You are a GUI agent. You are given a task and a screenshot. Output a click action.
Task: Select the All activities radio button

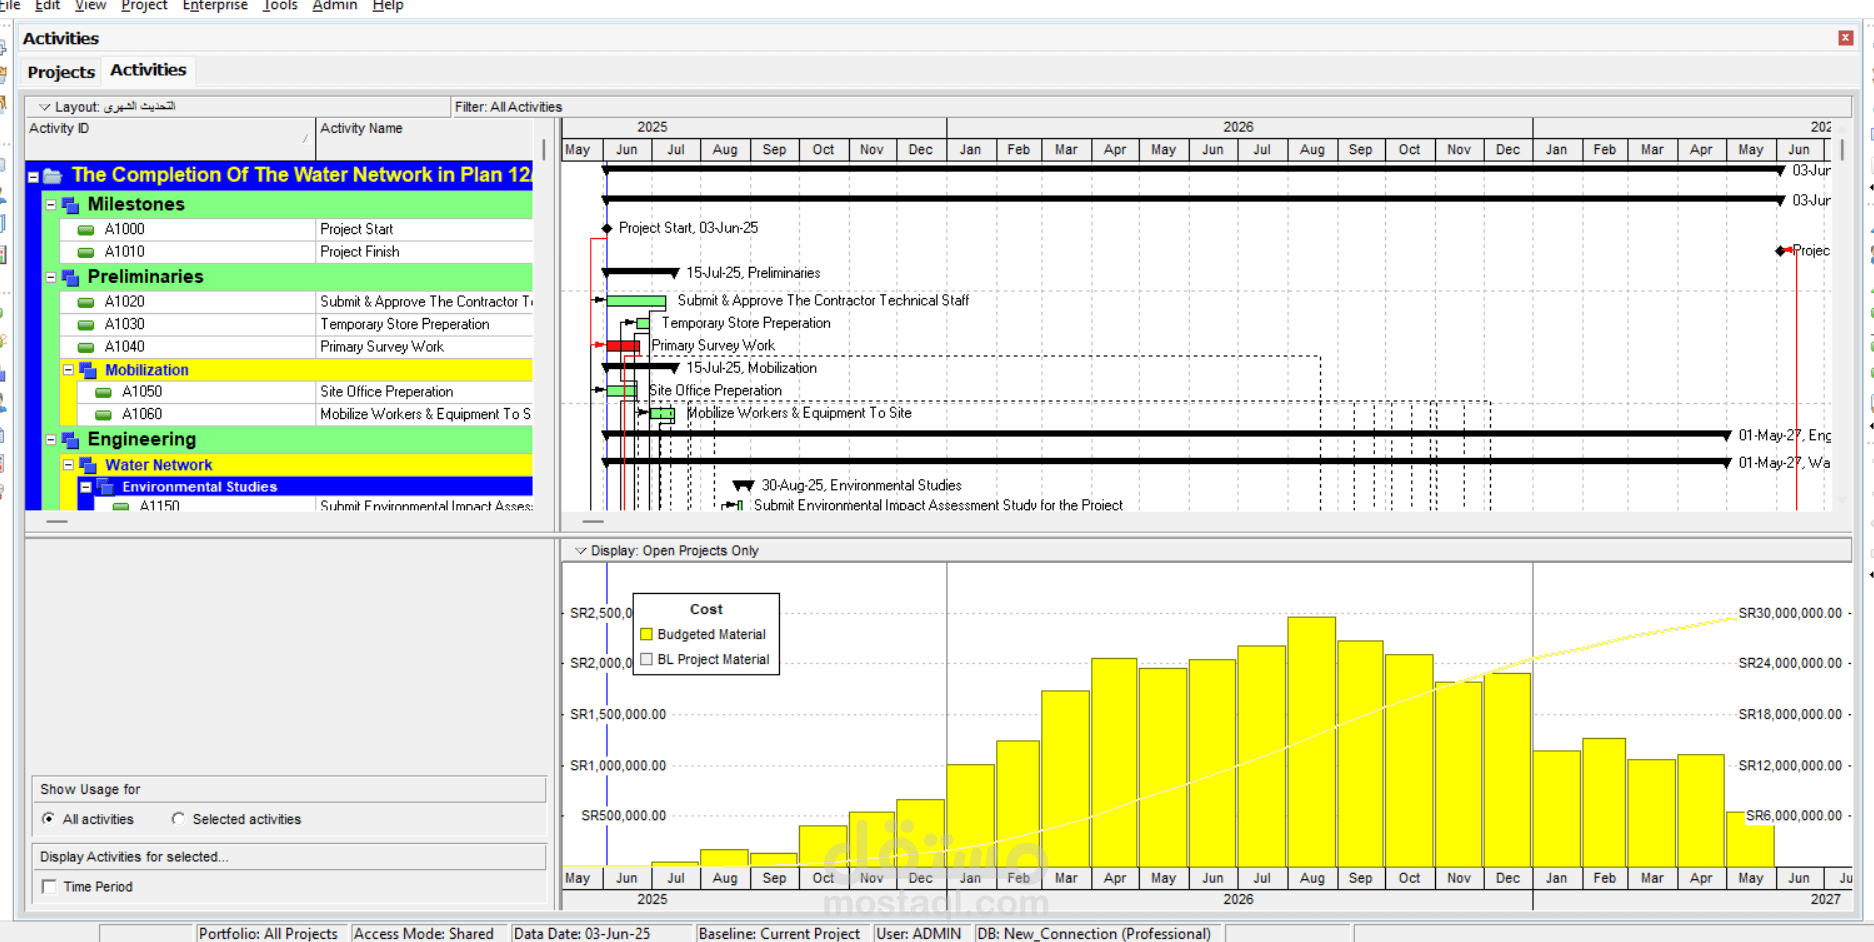click(x=48, y=818)
